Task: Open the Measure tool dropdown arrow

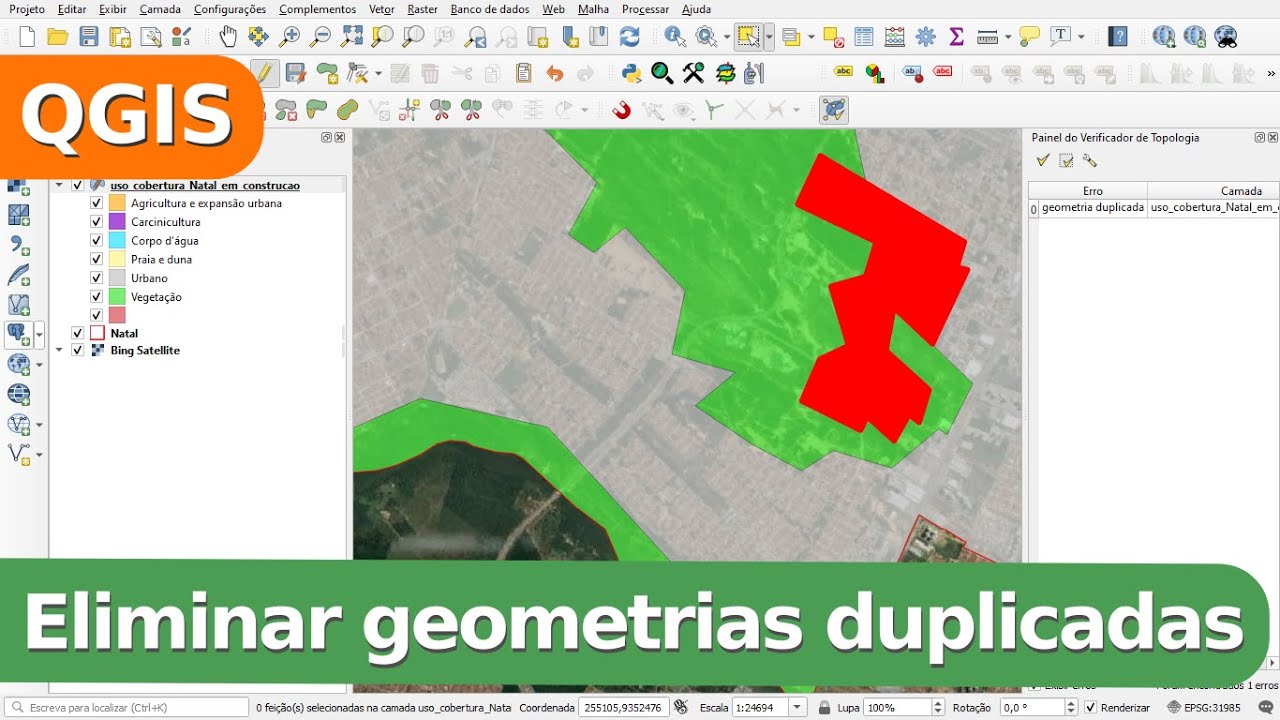Action: click(1007, 37)
